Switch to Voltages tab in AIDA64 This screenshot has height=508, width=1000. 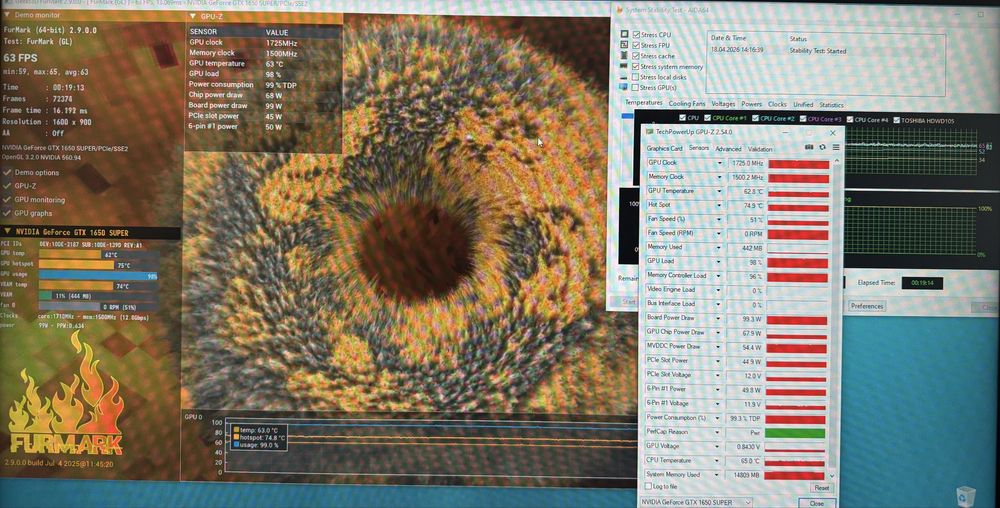coord(723,103)
